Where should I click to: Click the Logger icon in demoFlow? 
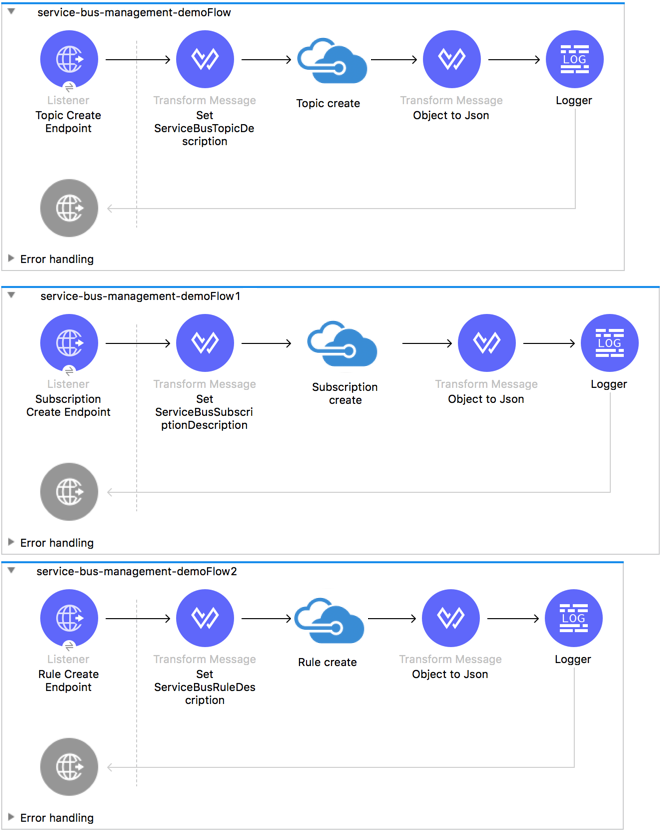(574, 60)
